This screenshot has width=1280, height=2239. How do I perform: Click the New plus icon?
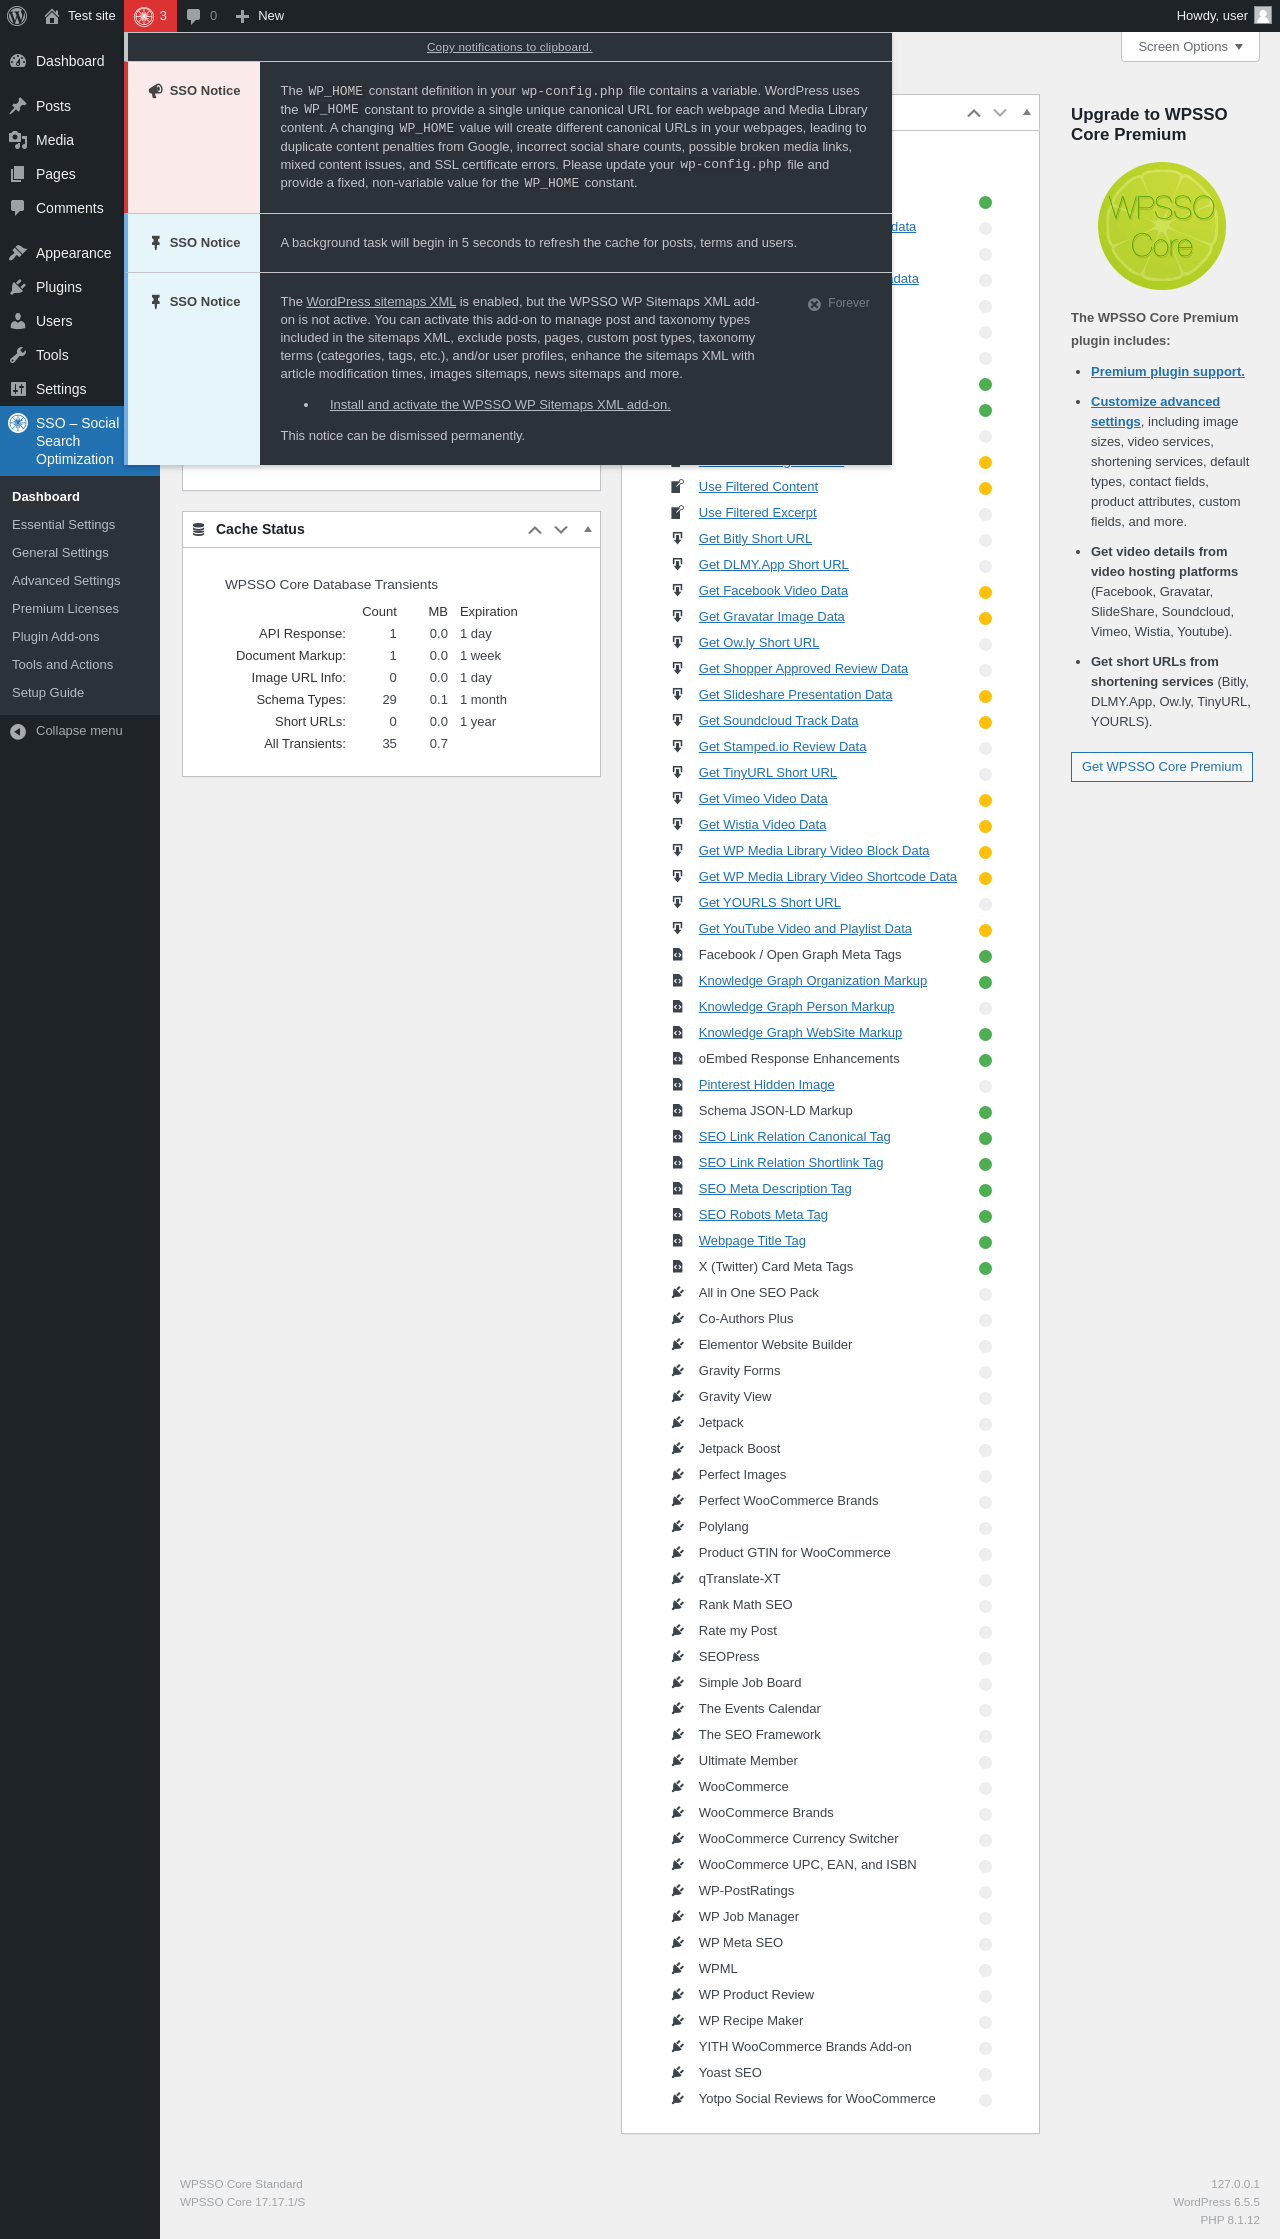coord(242,16)
